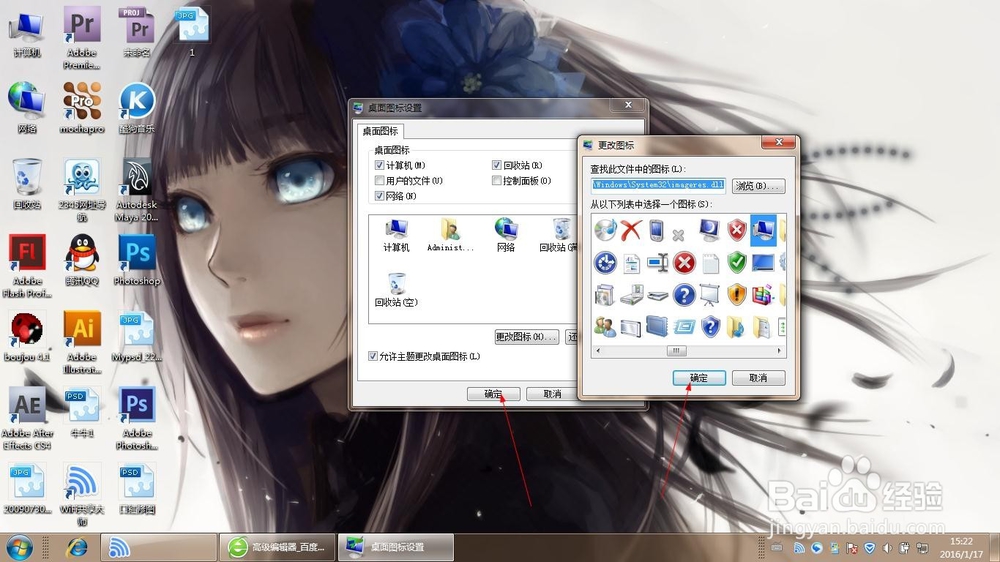
Task: Select the music folder icon
Action: pyautogui.click(x=736, y=327)
